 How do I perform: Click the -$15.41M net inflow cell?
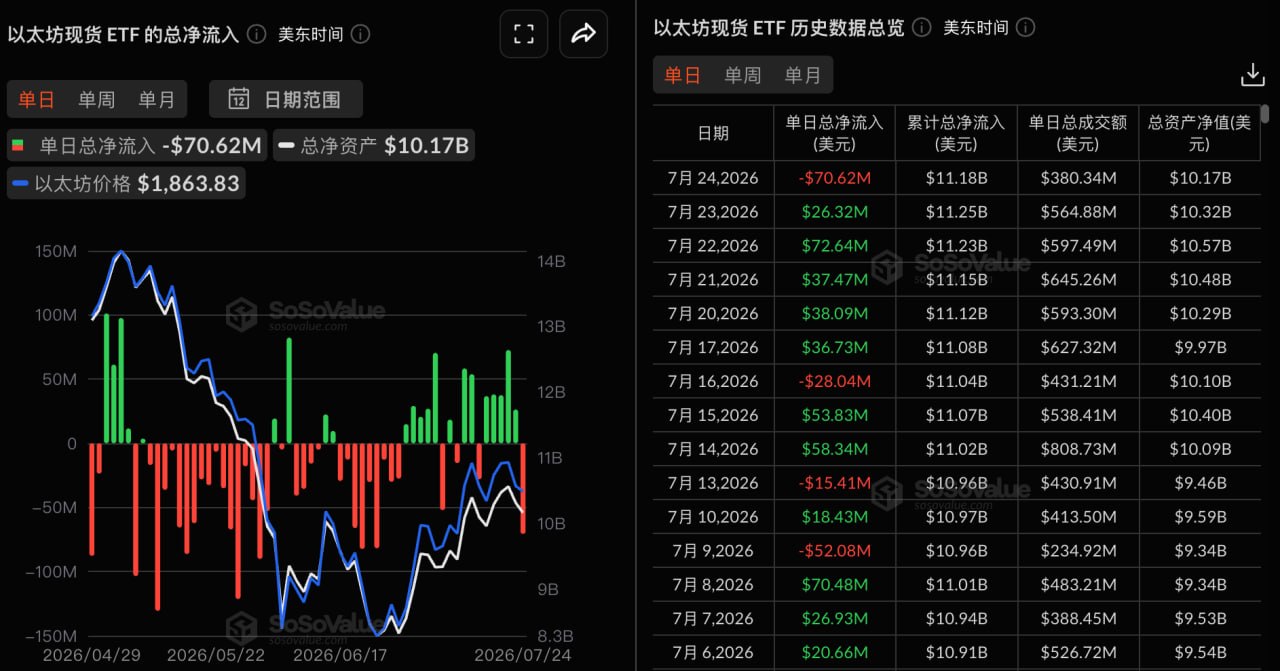point(835,483)
